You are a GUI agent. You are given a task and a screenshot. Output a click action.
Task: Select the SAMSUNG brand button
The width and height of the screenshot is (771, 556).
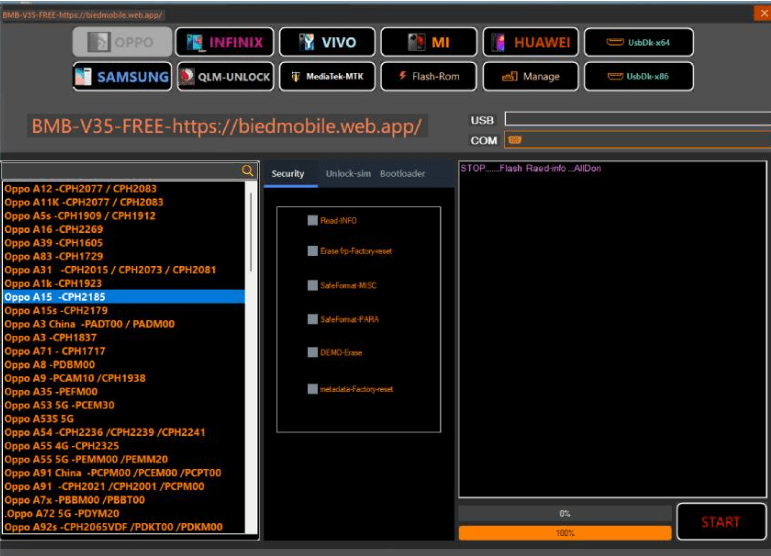click(x=120, y=76)
